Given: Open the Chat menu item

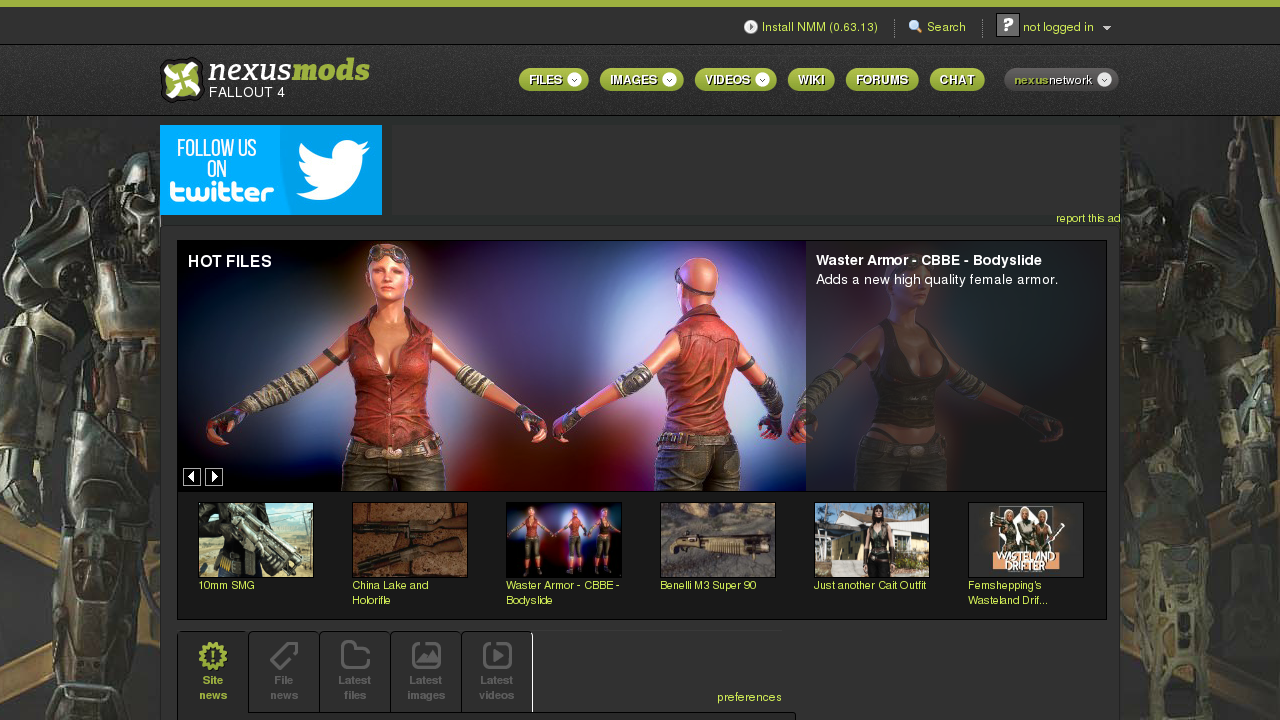Looking at the screenshot, I should point(957,80).
